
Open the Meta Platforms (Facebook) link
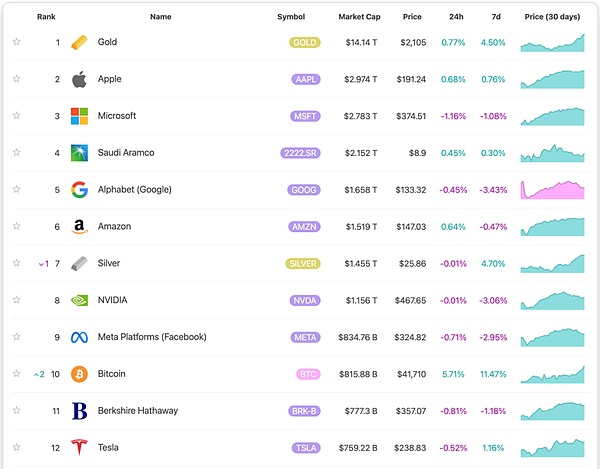coord(151,337)
